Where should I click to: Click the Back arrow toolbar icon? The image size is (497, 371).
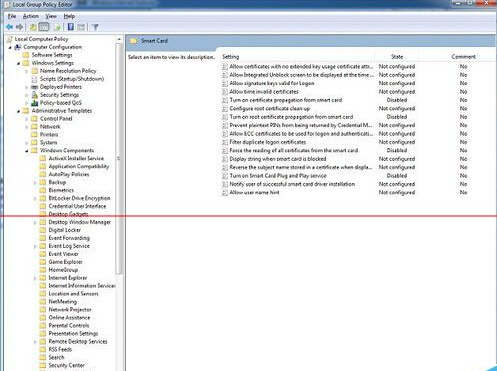pos(9,27)
